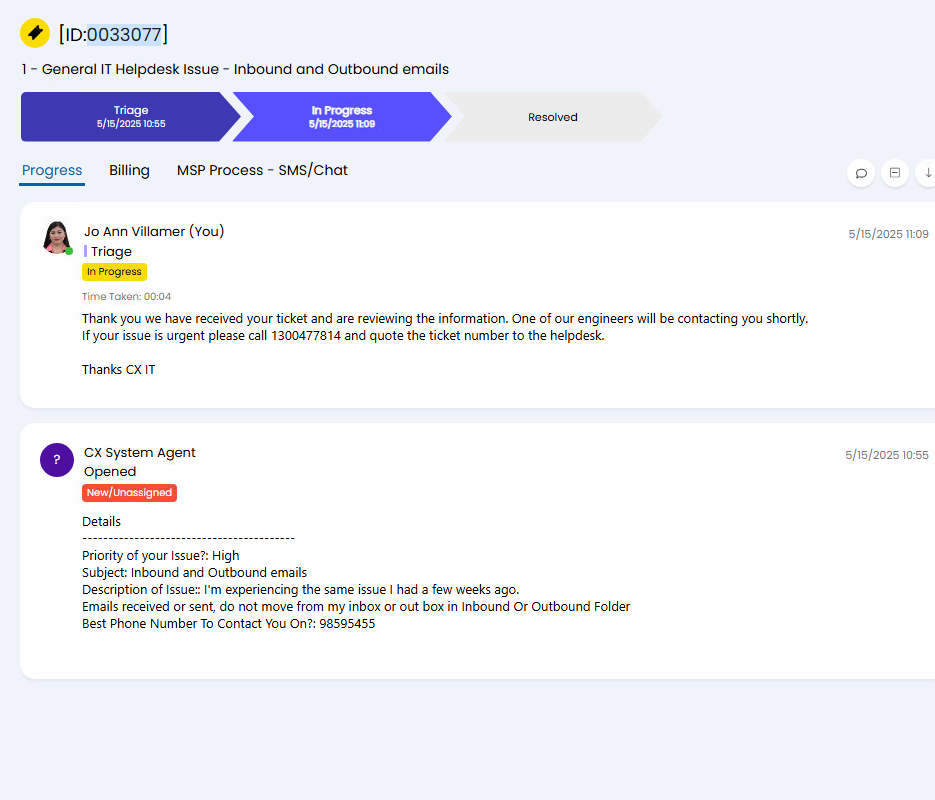This screenshot has height=800, width=935.
Task: Switch to the Progress tab
Action: 52,170
